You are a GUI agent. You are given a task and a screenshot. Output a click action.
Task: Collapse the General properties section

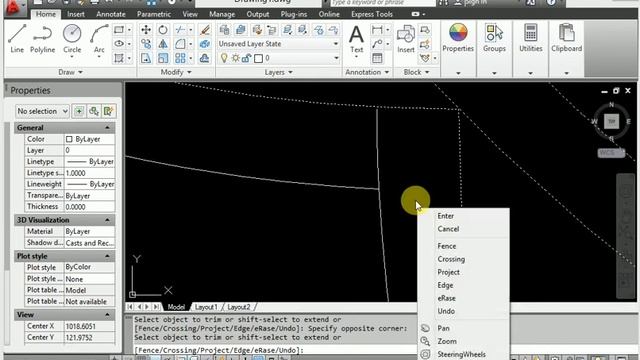point(107,128)
